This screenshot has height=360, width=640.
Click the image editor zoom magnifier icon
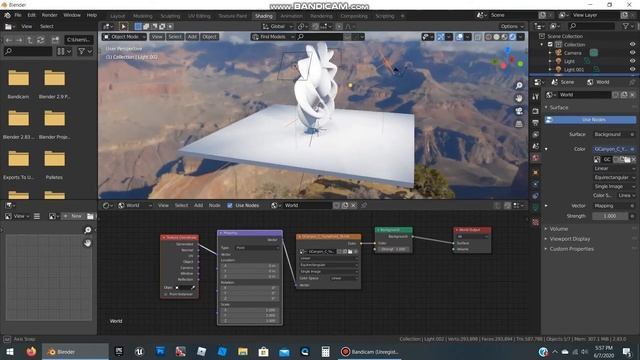87,230
